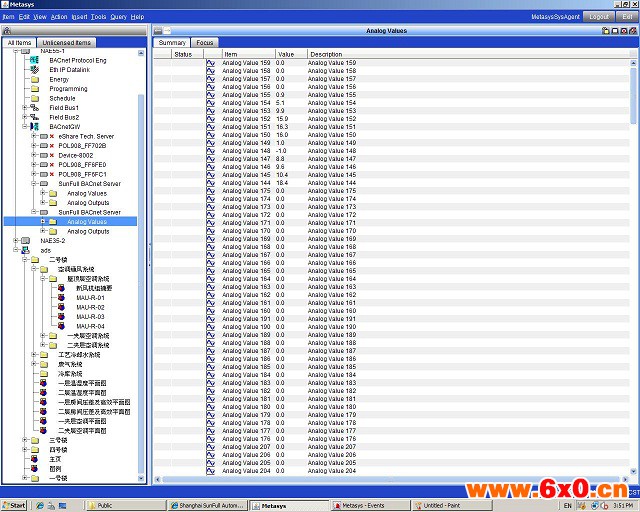Image resolution: width=640 pixels, height=512 pixels.
Task: Click the Analog Value 152 row icon
Action: tap(211, 119)
